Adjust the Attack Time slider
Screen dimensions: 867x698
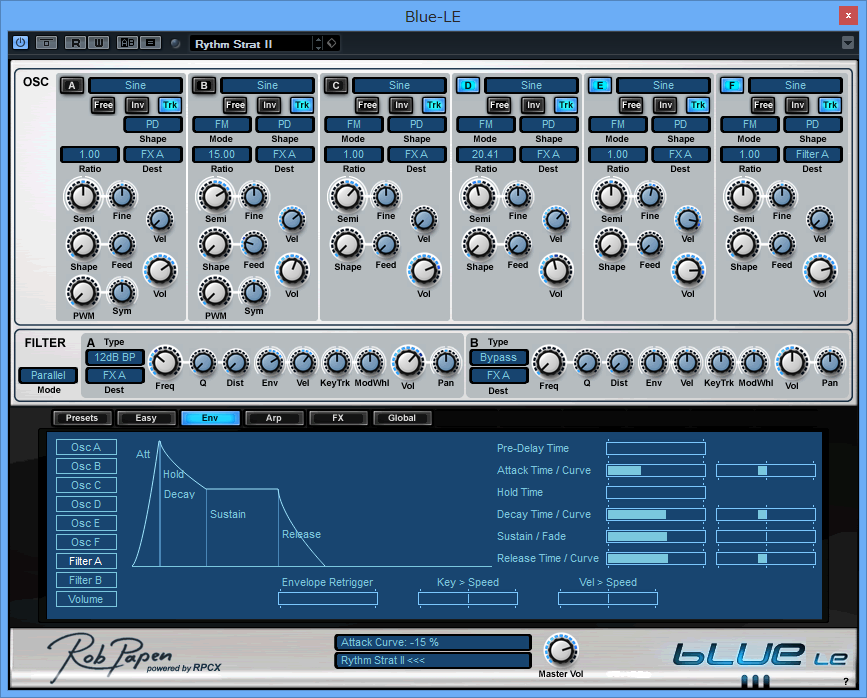click(x=656, y=471)
